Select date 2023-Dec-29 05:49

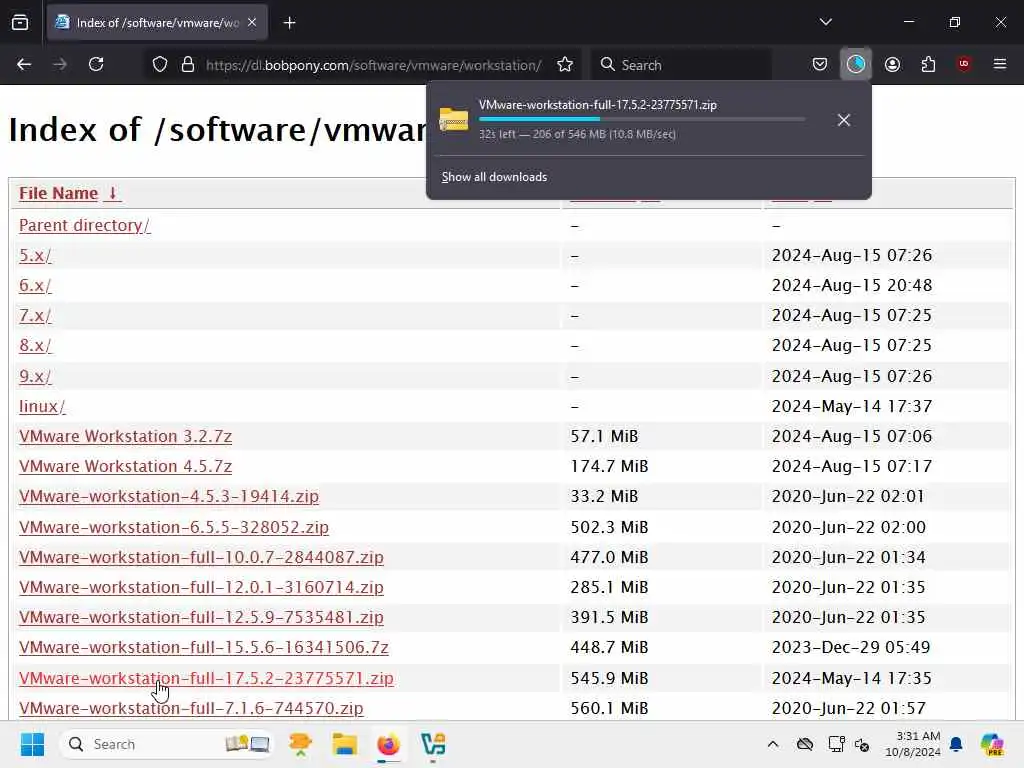click(851, 647)
